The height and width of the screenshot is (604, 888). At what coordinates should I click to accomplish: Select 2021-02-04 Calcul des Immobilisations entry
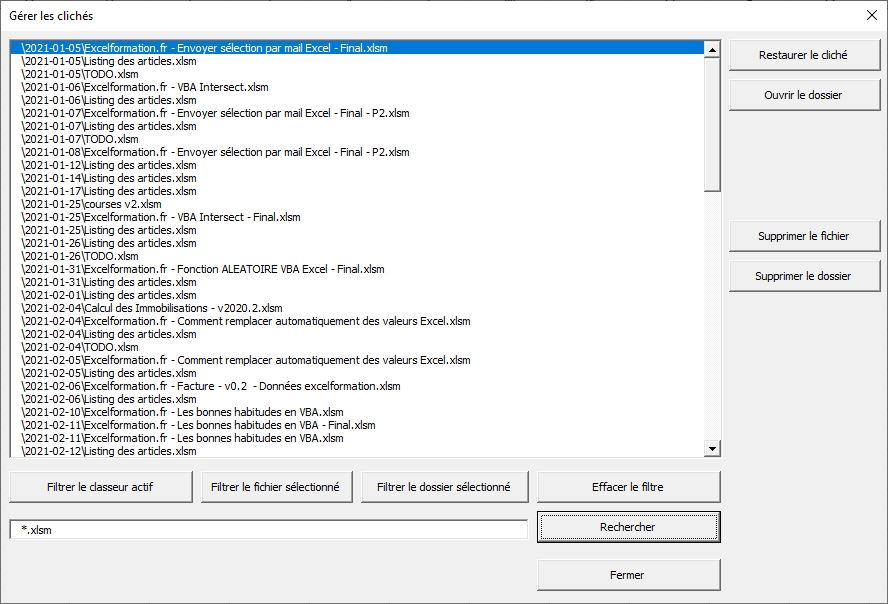tap(152, 308)
